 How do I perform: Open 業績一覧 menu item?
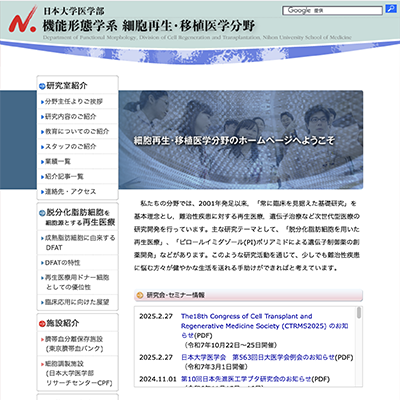click(x=58, y=162)
